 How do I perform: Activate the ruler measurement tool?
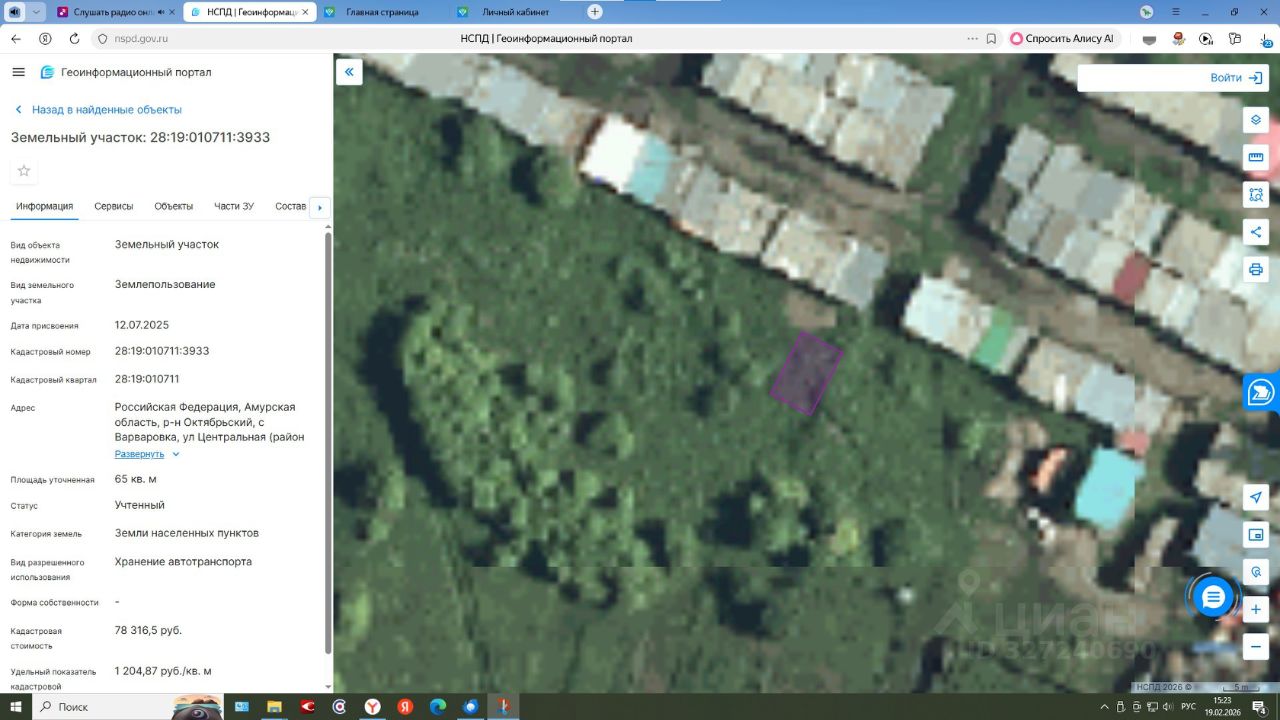tap(1256, 157)
